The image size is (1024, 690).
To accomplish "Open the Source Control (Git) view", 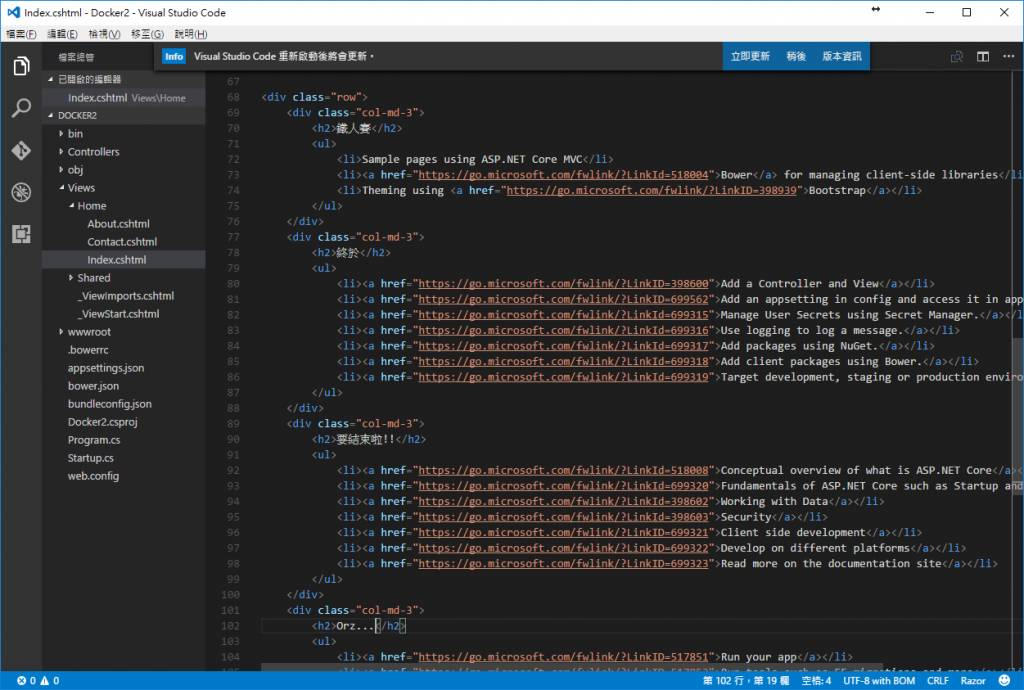I will pyautogui.click(x=21, y=151).
